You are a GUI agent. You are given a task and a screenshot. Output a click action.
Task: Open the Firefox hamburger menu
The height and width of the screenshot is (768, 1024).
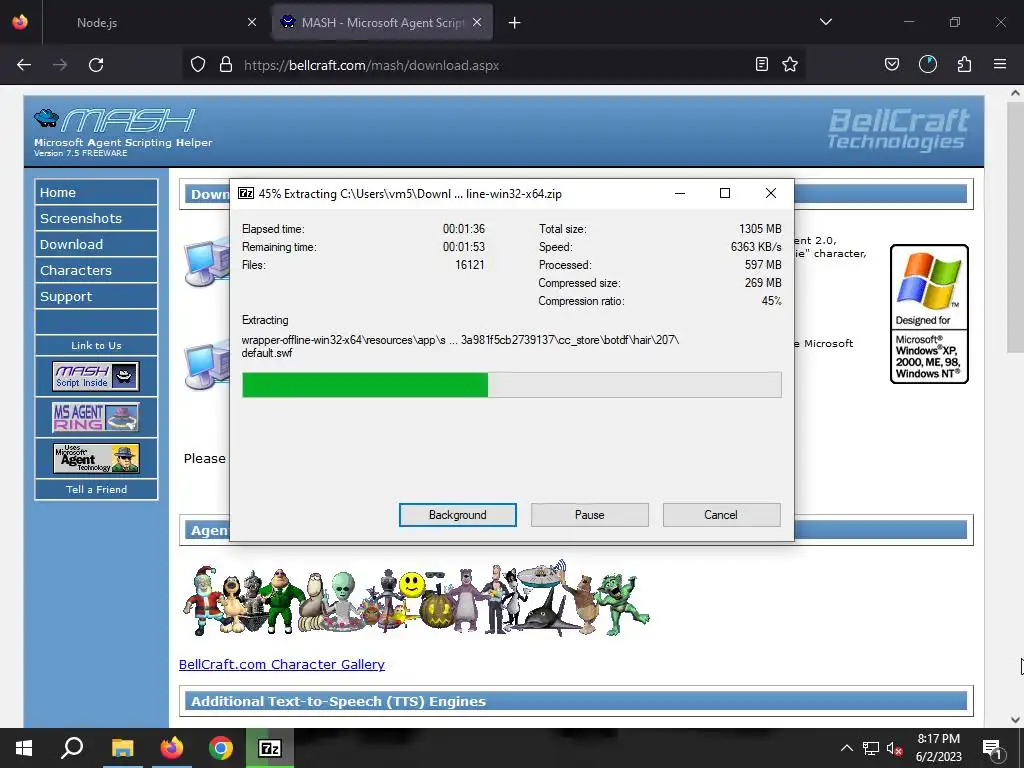[x=1000, y=65]
